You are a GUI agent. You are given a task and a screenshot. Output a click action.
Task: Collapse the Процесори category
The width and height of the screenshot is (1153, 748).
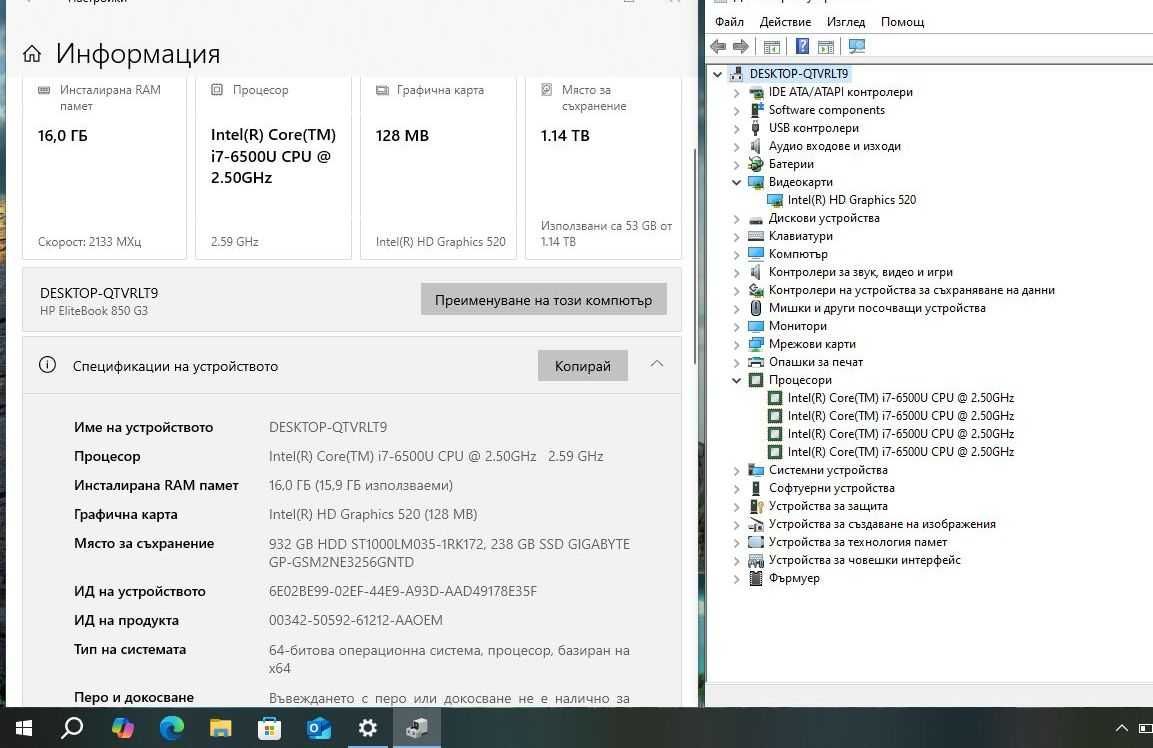coord(736,380)
